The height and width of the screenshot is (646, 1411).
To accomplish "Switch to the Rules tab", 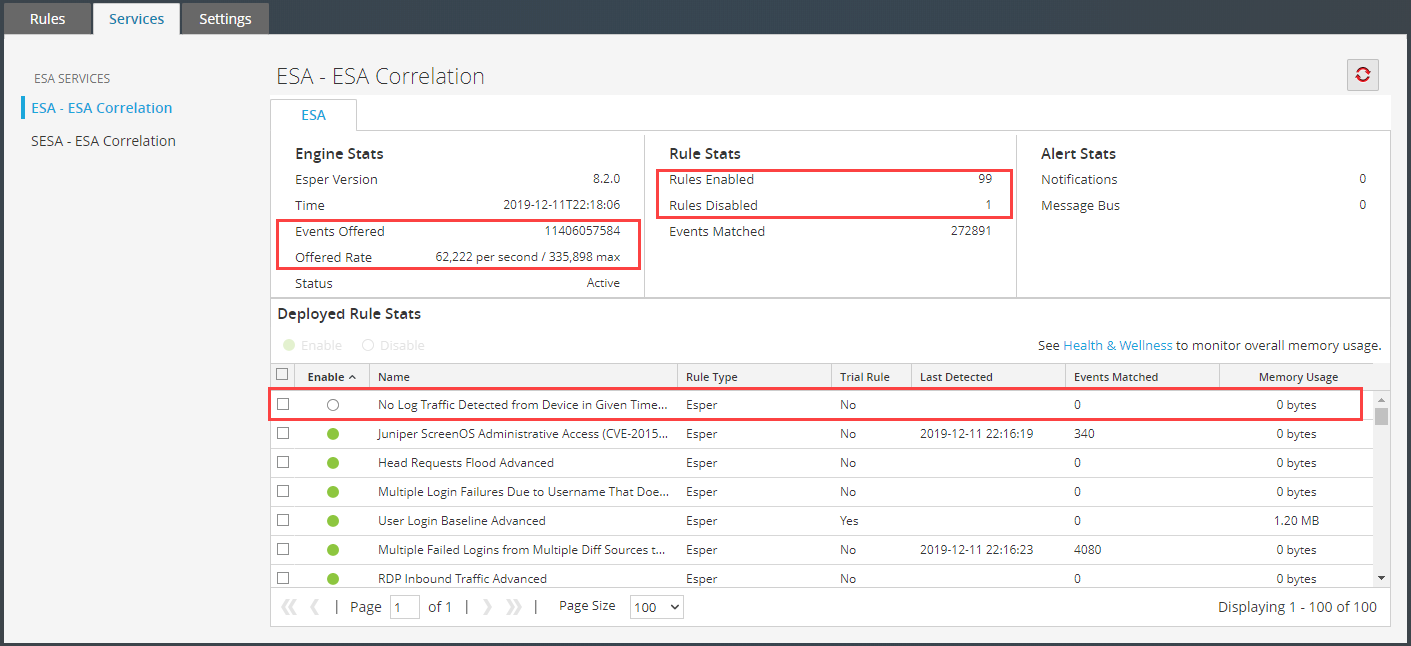I will point(47,19).
